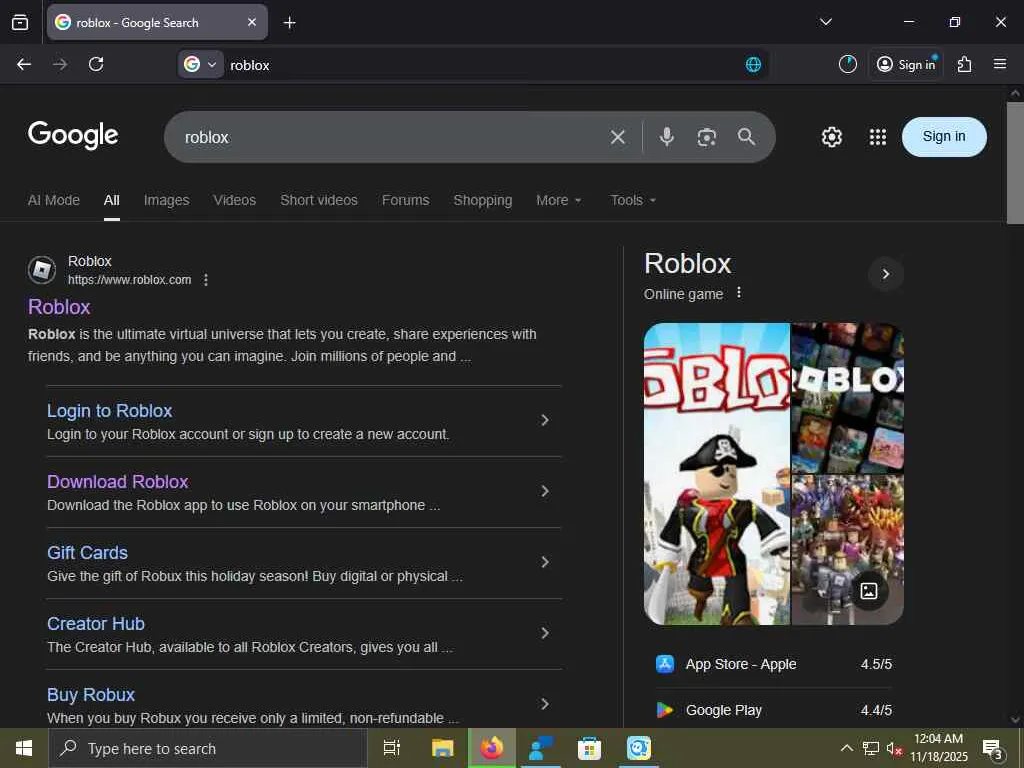
Task: Open more images icon on bottom-right thumbnail
Action: coord(869,591)
